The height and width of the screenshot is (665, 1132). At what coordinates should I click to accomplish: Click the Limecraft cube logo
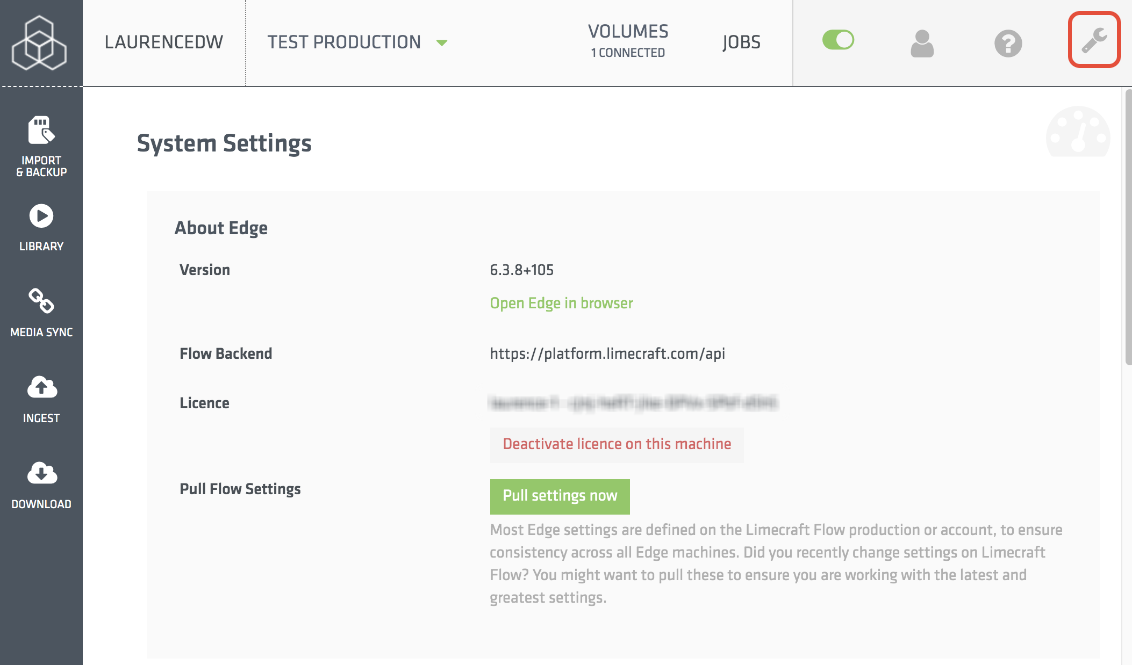click(x=40, y=43)
